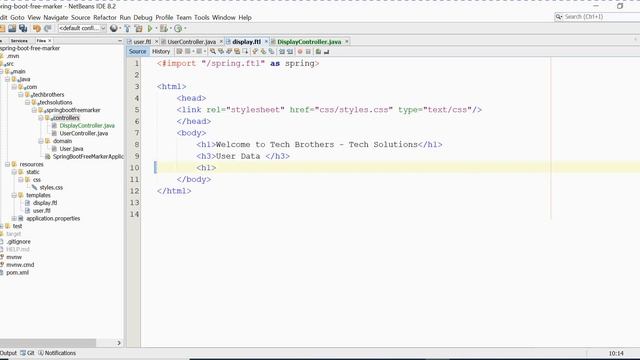Click the red Start Macro Recording icon

(x=300, y=51)
